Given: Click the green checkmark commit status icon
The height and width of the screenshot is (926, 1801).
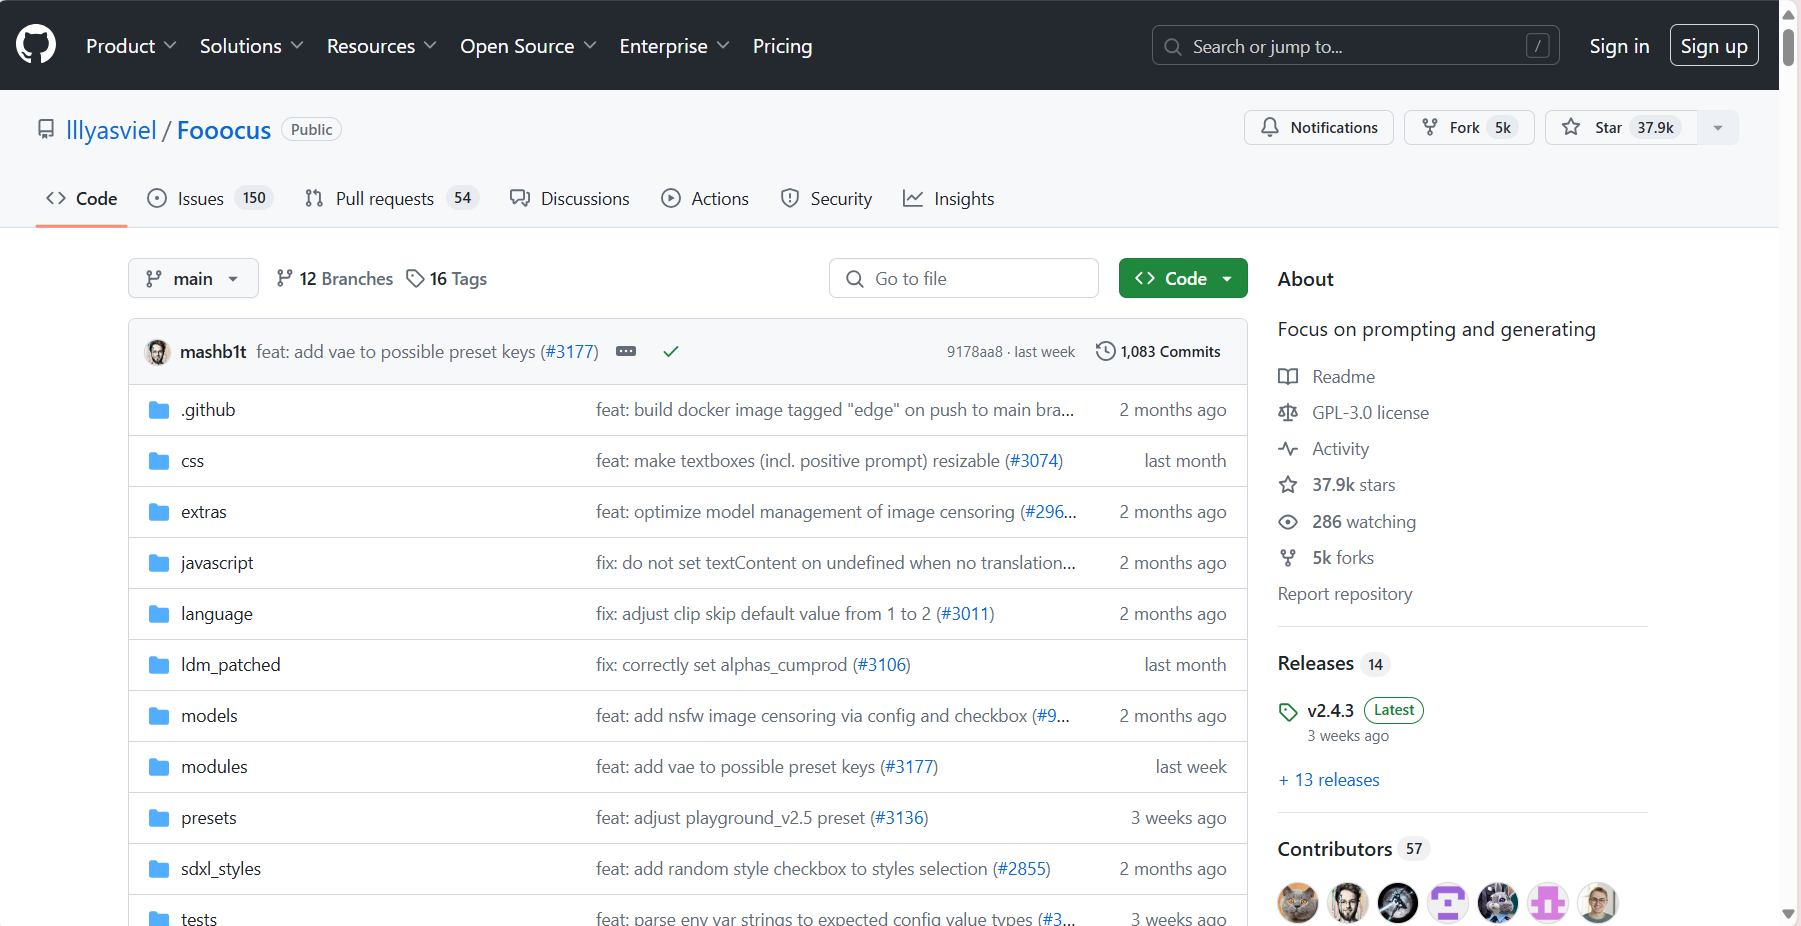Looking at the screenshot, I should 671,352.
